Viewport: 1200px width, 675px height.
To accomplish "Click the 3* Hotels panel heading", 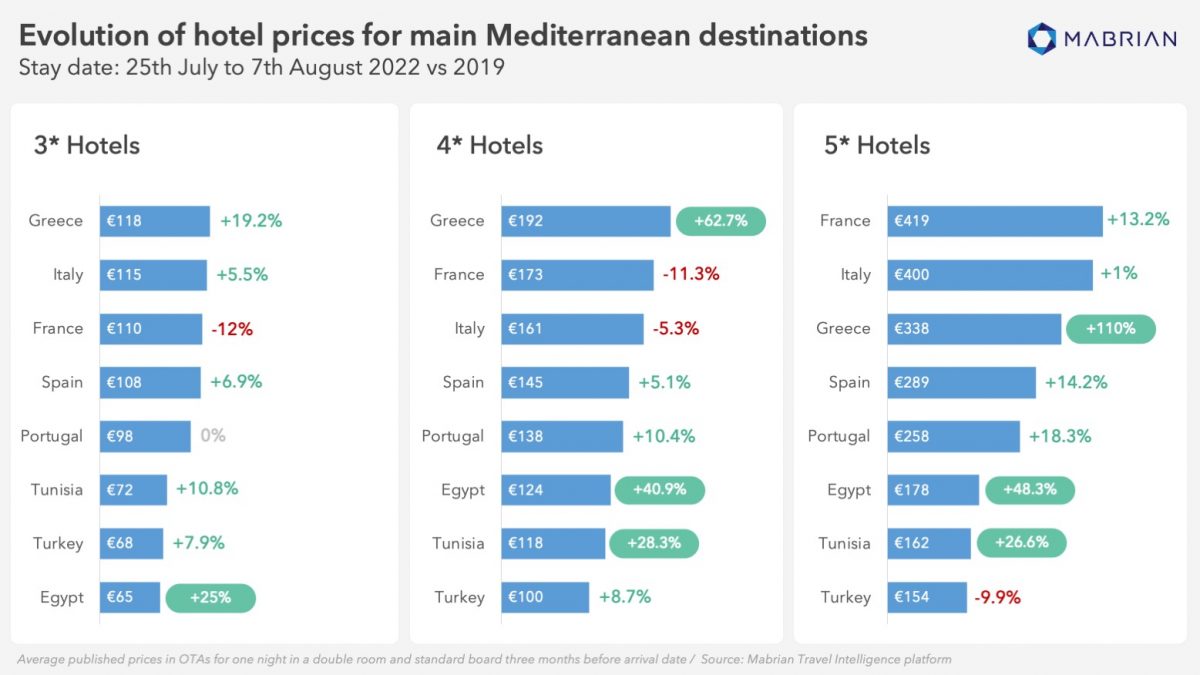I will 87,145.
